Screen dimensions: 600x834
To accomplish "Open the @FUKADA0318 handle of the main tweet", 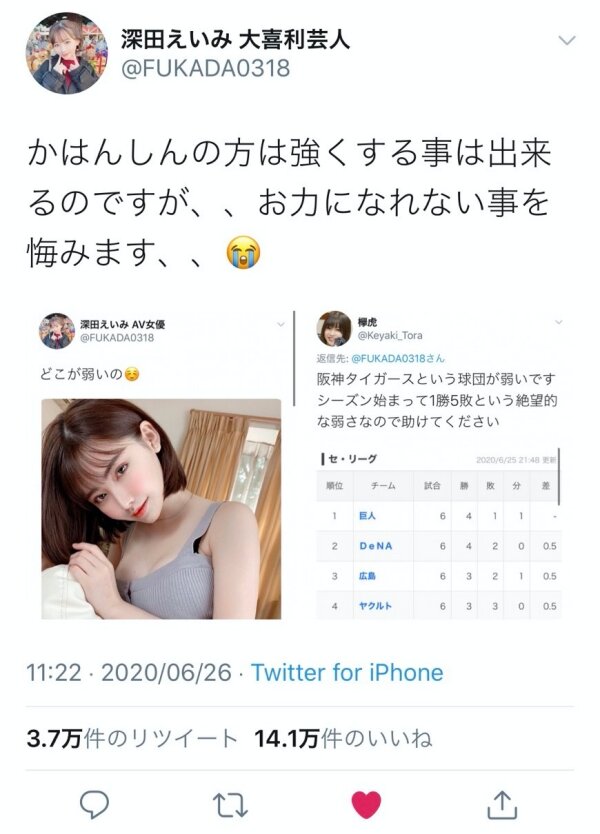I will click(x=206, y=68).
